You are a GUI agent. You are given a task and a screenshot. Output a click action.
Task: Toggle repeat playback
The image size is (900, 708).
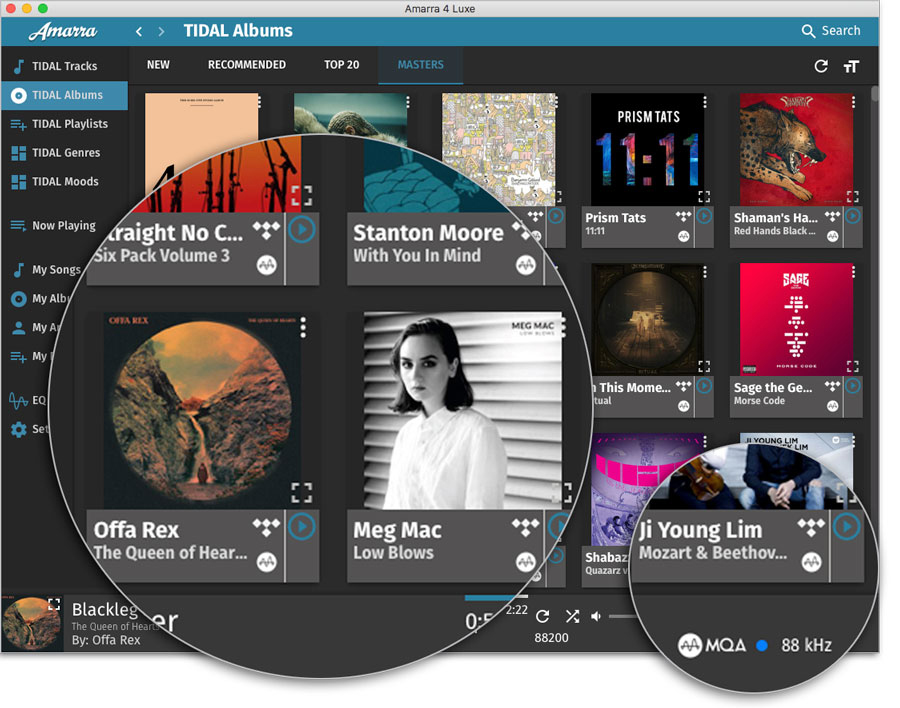[x=542, y=616]
